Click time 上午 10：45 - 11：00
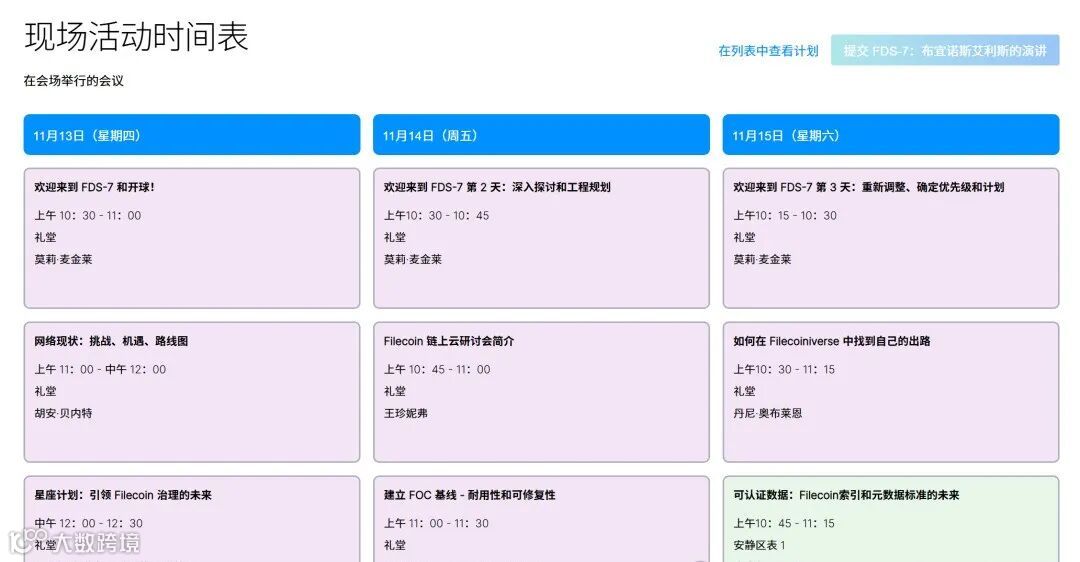 pyautogui.click(x=437, y=369)
